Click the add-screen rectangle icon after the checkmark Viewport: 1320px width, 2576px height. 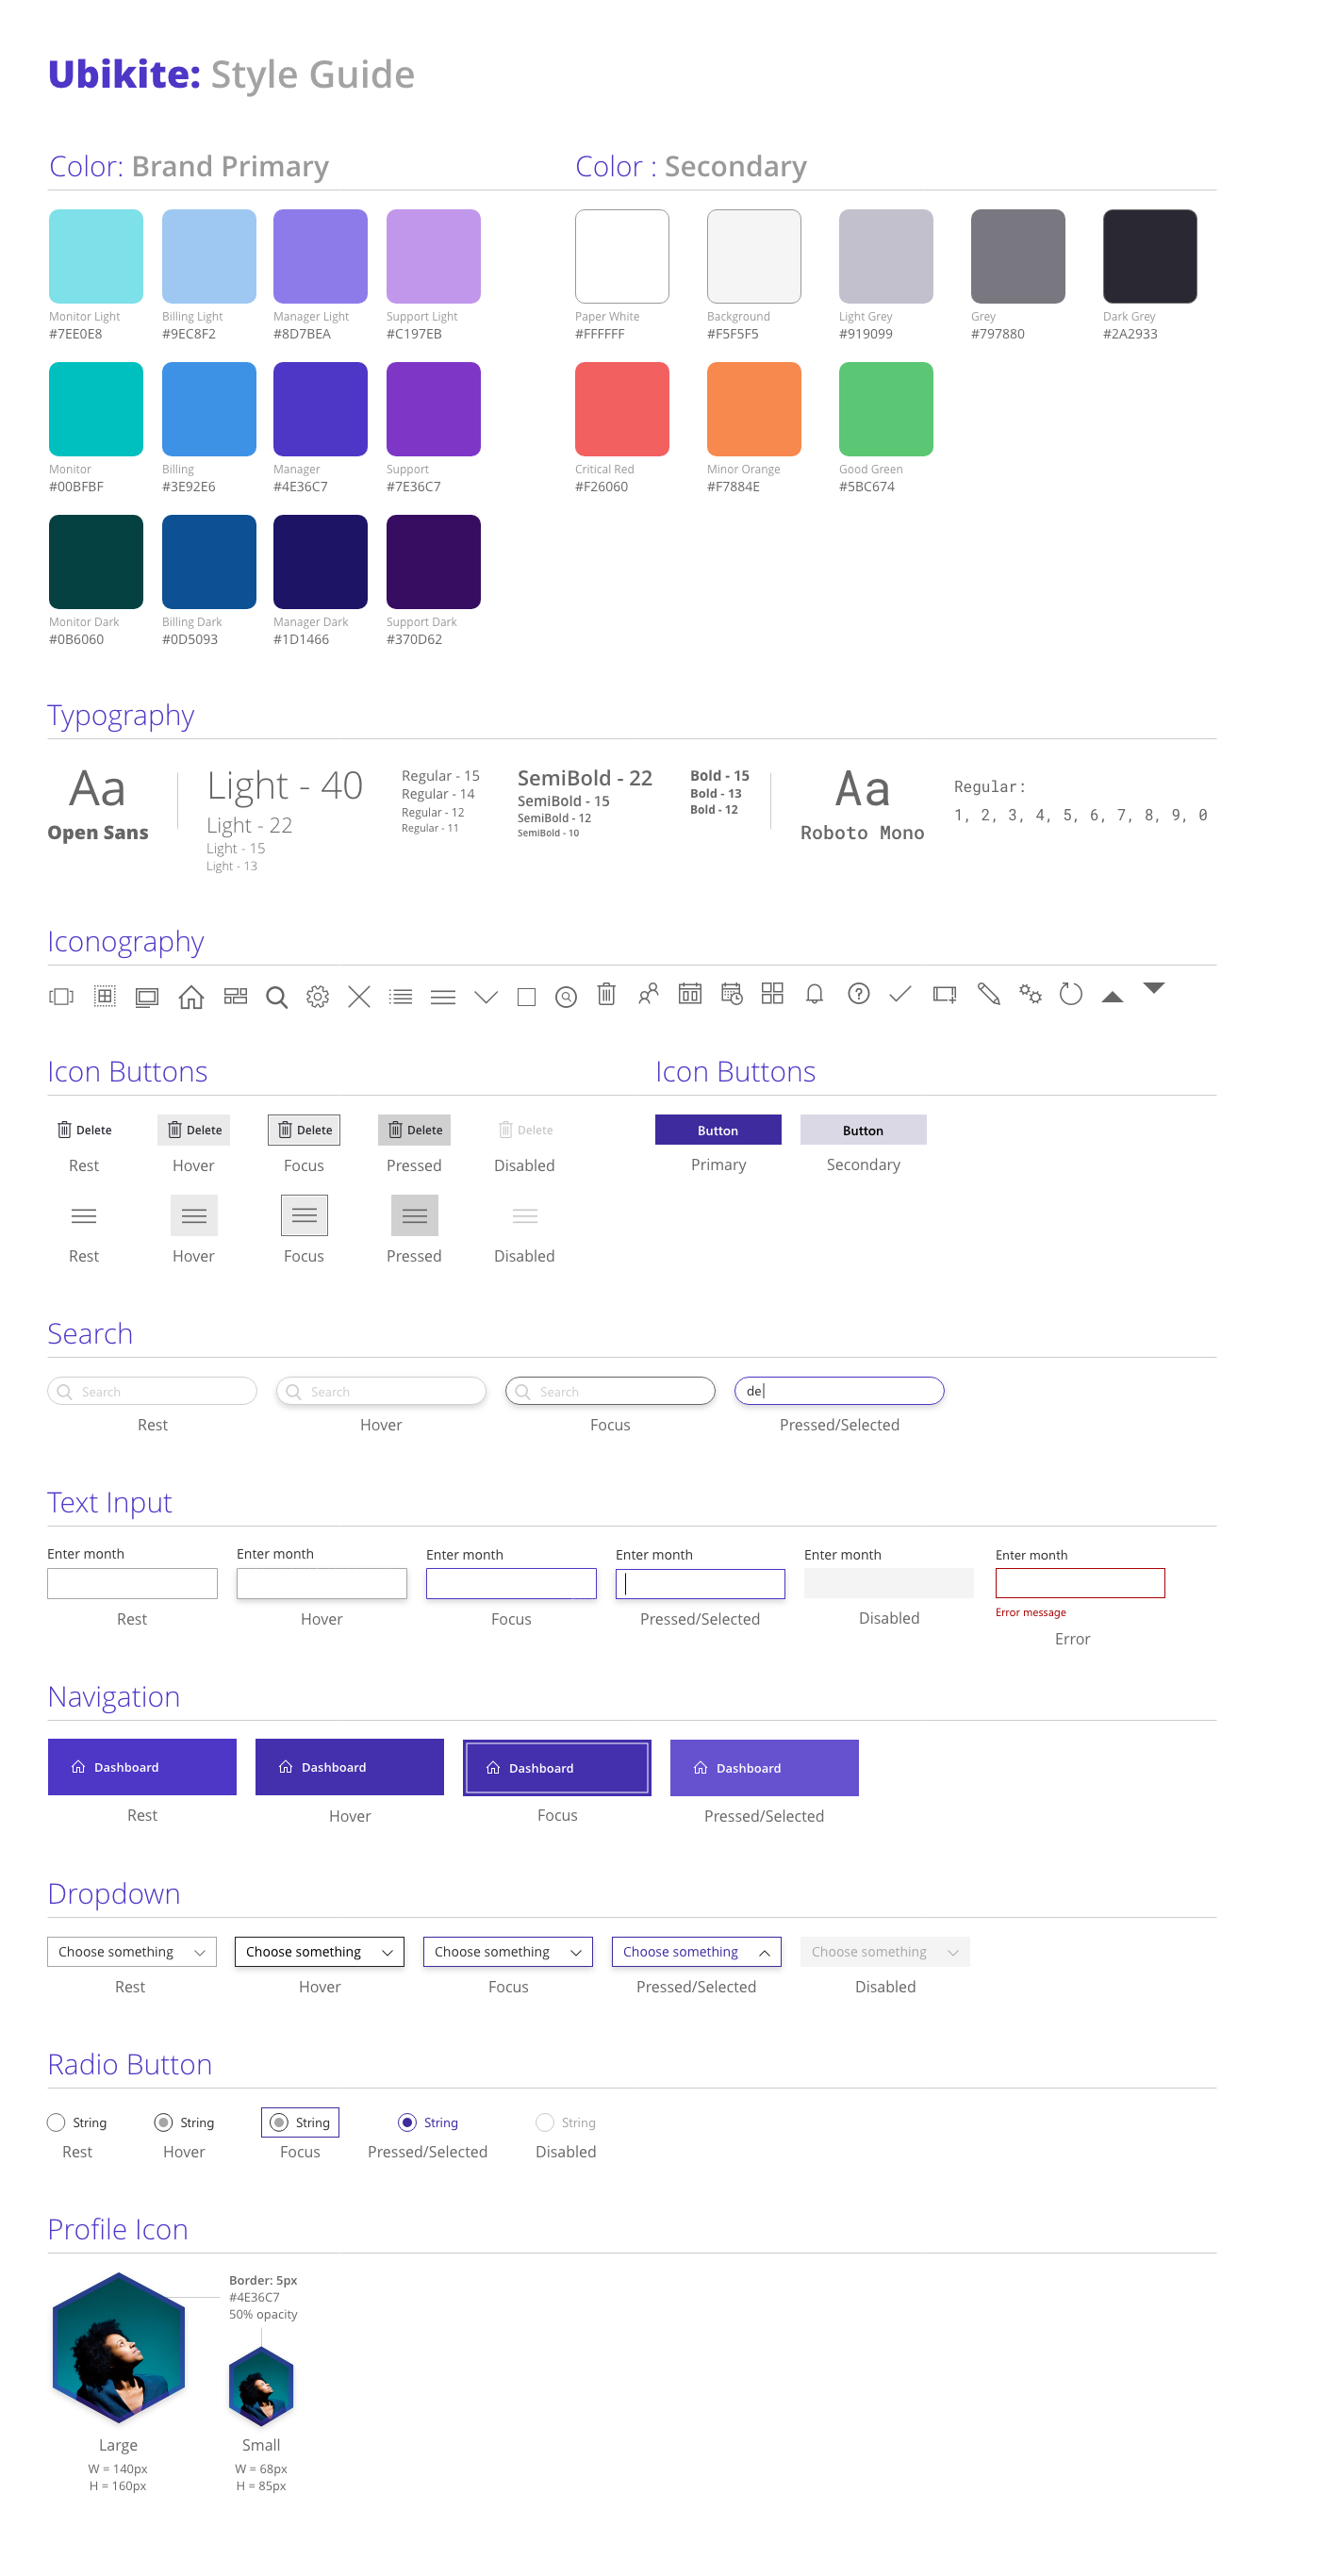pos(944,994)
